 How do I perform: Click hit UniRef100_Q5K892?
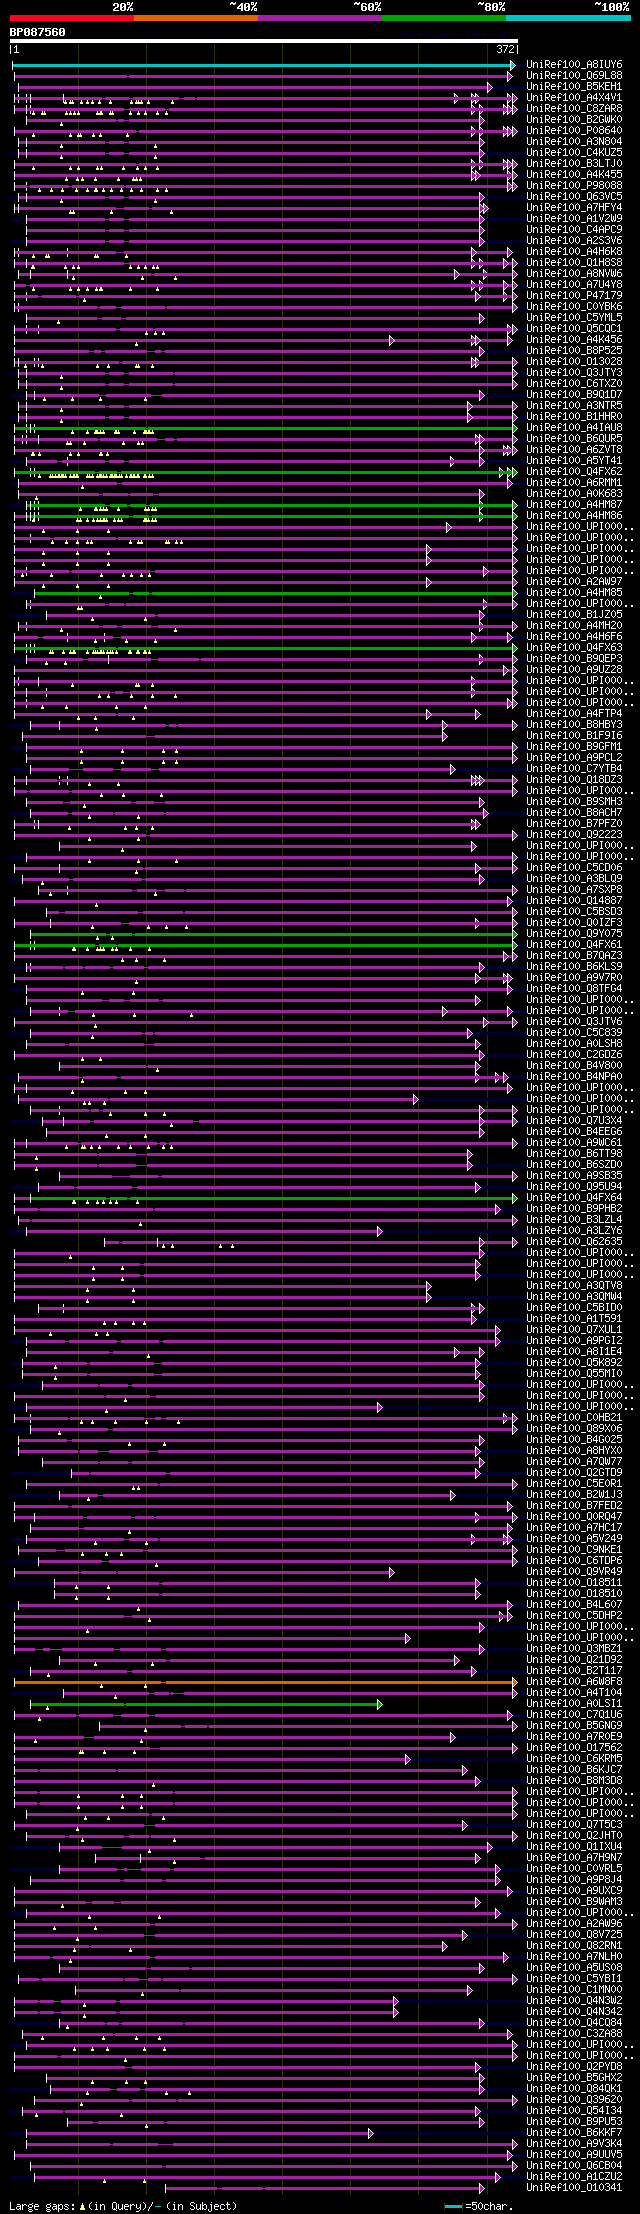tap(574, 1362)
